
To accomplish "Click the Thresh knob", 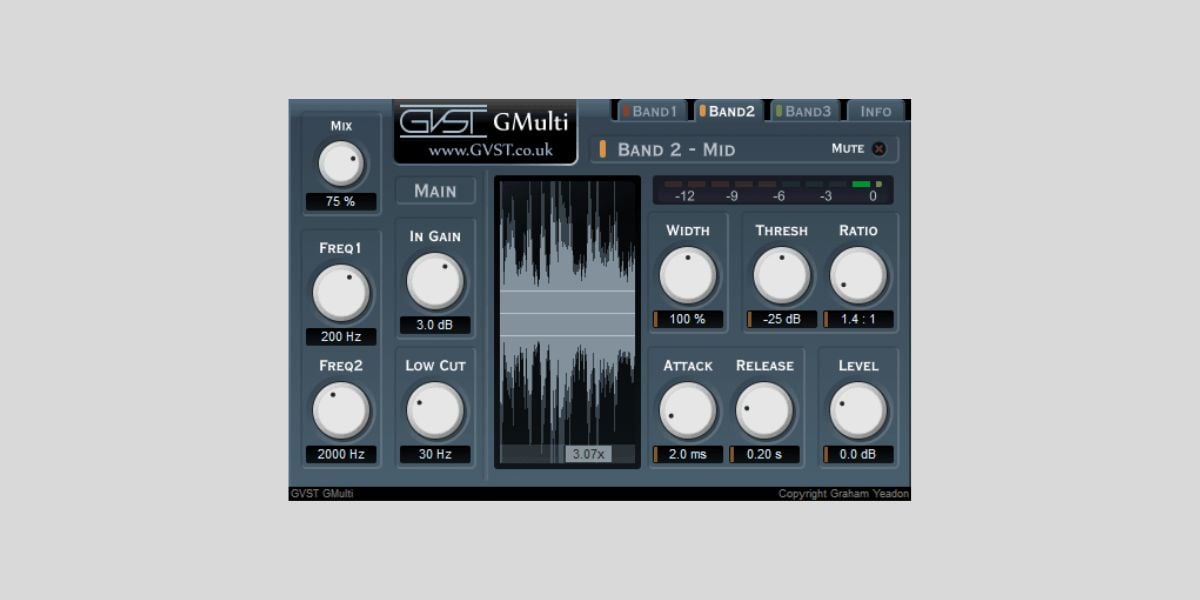I will pos(781,275).
